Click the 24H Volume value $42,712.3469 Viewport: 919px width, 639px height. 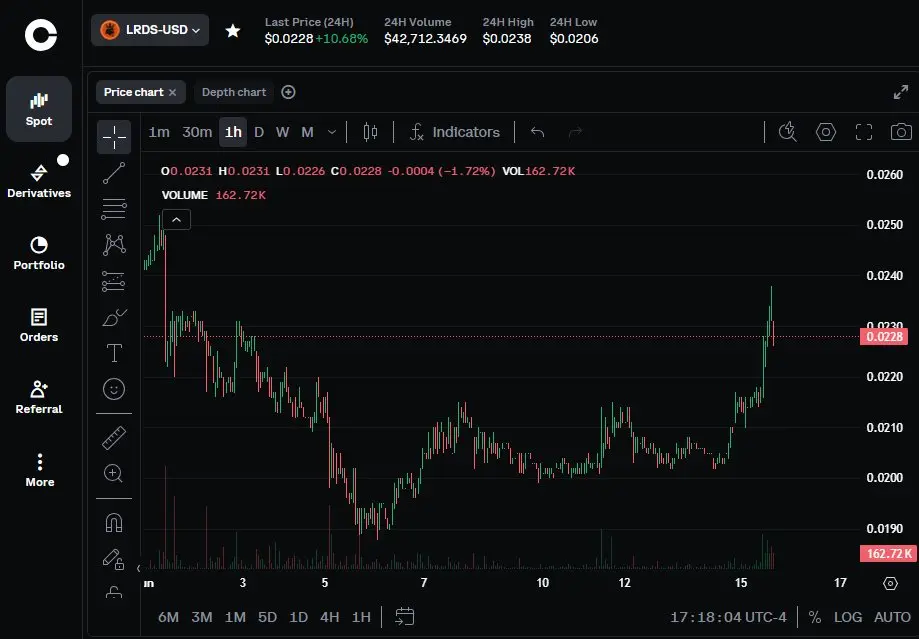pos(426,39)
